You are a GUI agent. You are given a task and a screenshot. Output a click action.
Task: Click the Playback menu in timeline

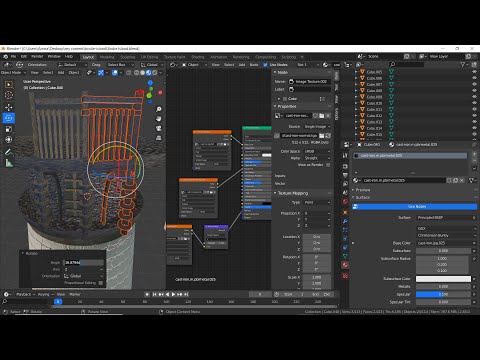[x=24, y=294]
